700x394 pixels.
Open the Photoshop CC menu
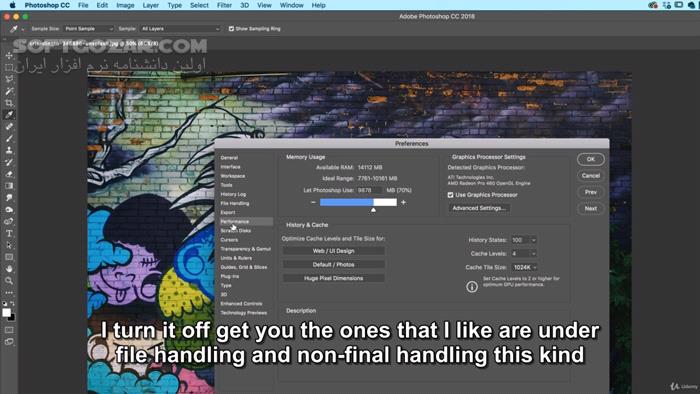(x=47, y=5)
